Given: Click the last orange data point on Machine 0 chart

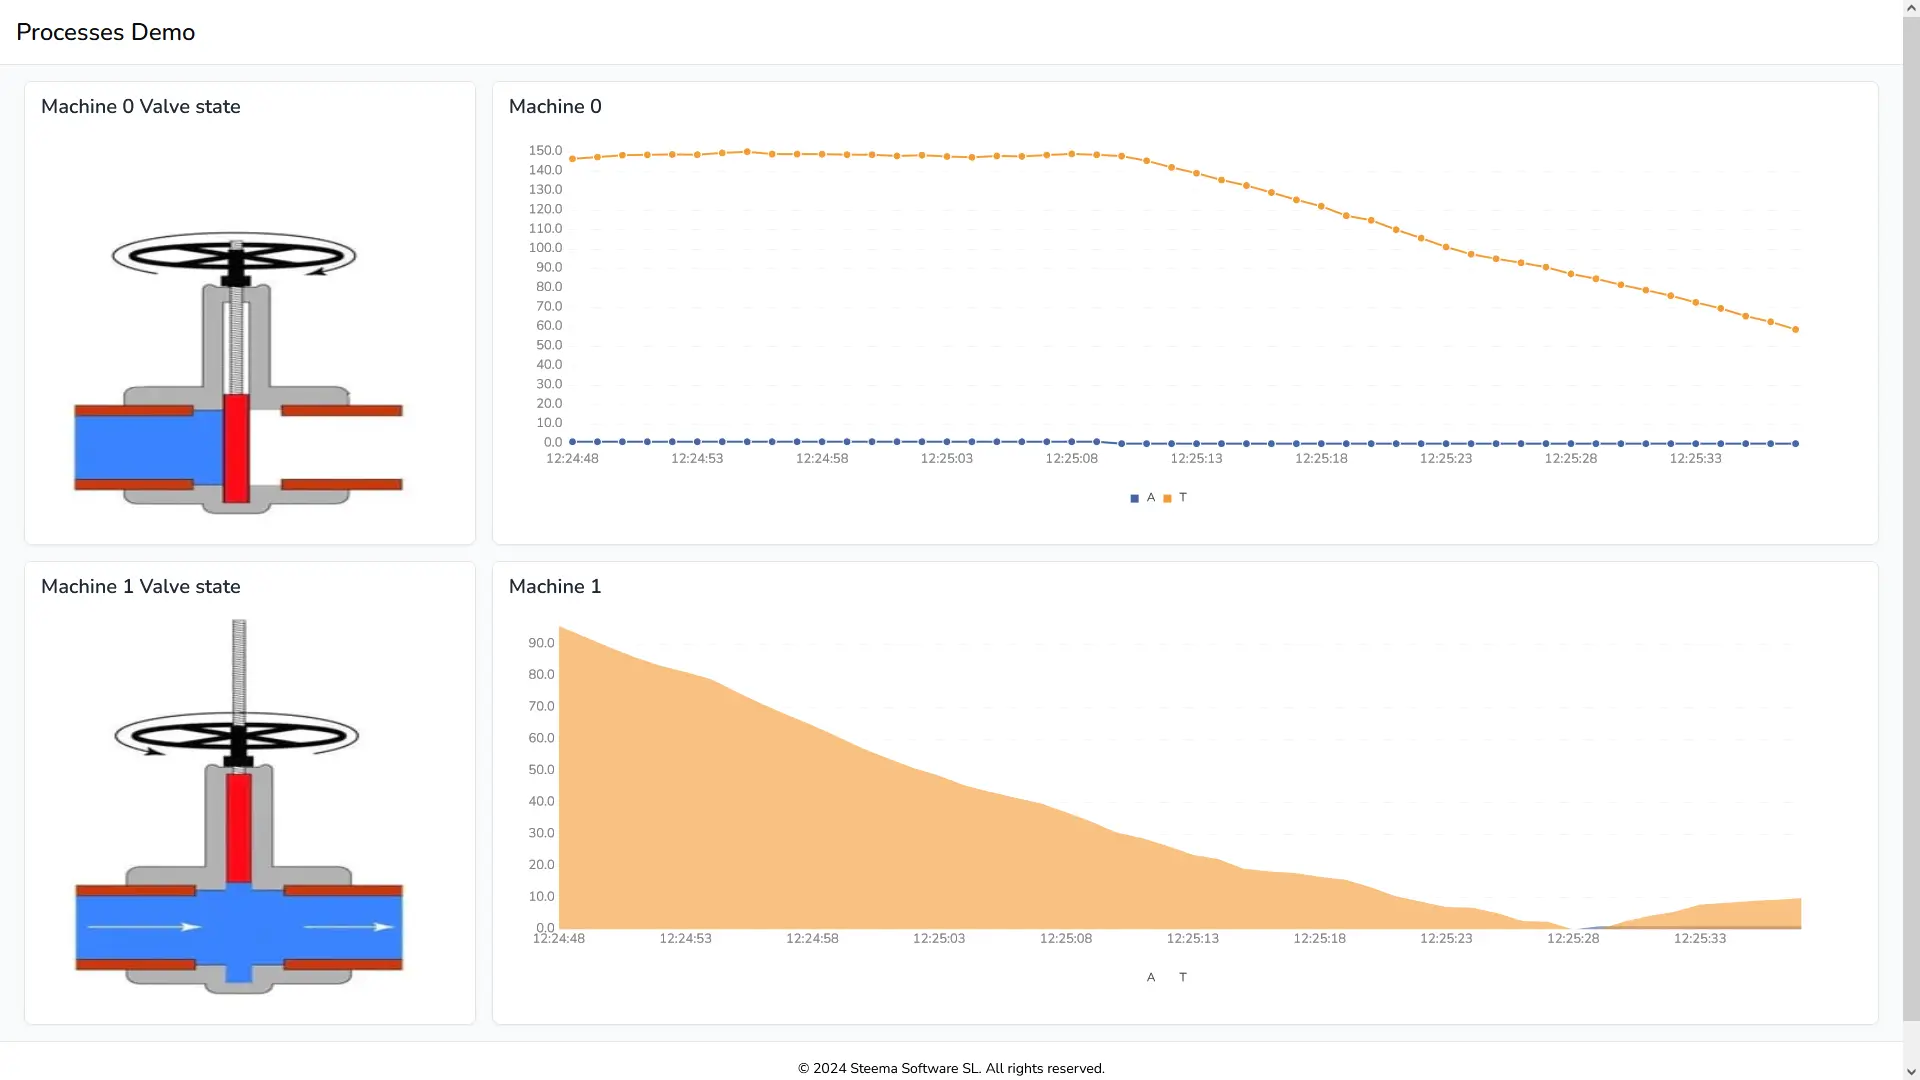Looking at the screenshot, I should (1796, 328).
